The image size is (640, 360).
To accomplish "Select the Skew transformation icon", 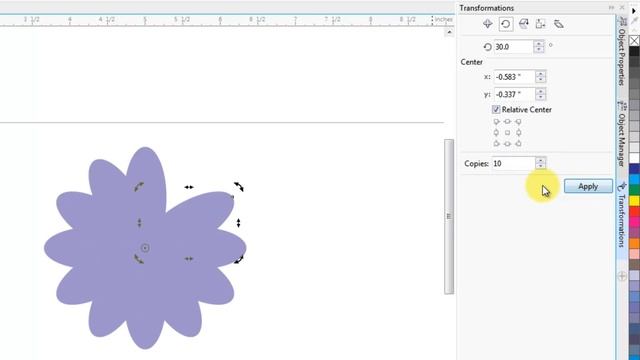I will pyautogui.click(x=559, y=24).
